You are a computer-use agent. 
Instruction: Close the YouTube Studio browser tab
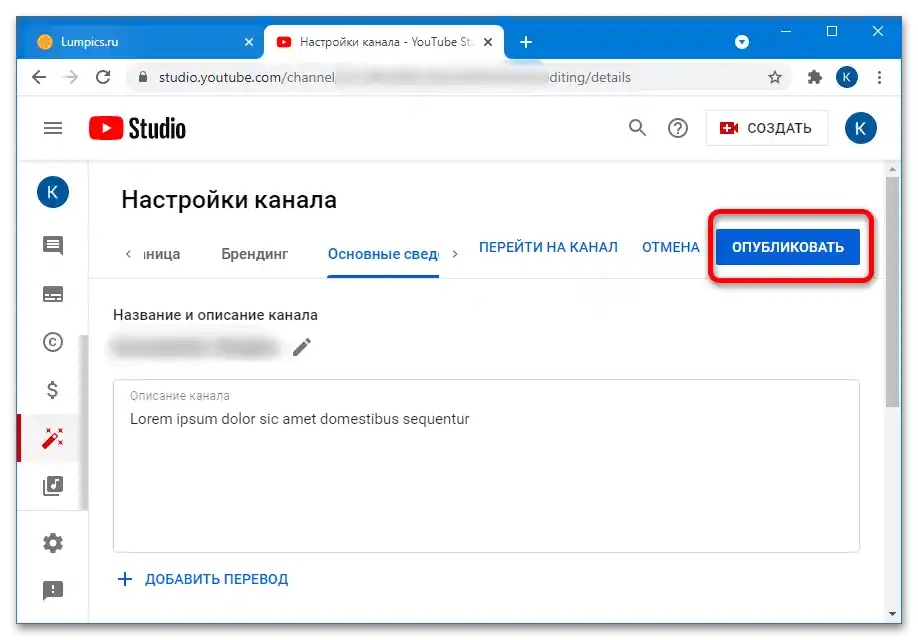click(x=488, y=42)
